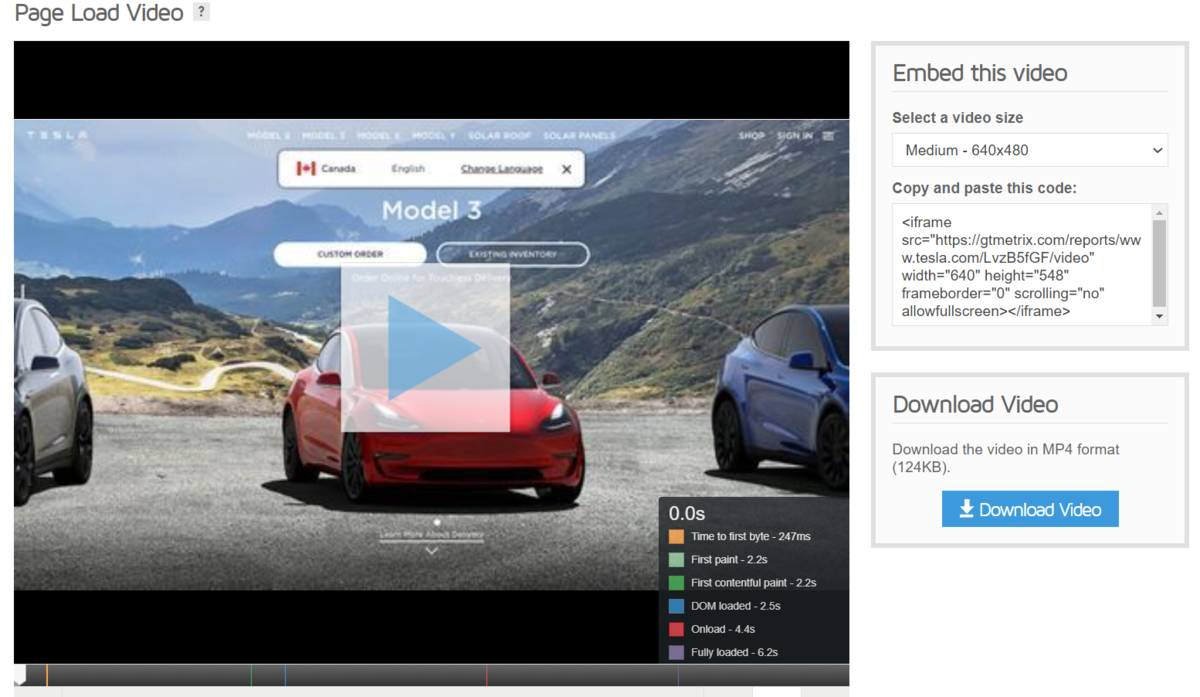Click the 'Download Video' panel heading
Viewport: 1200px width, 697px height.
[x=975, y=404]
